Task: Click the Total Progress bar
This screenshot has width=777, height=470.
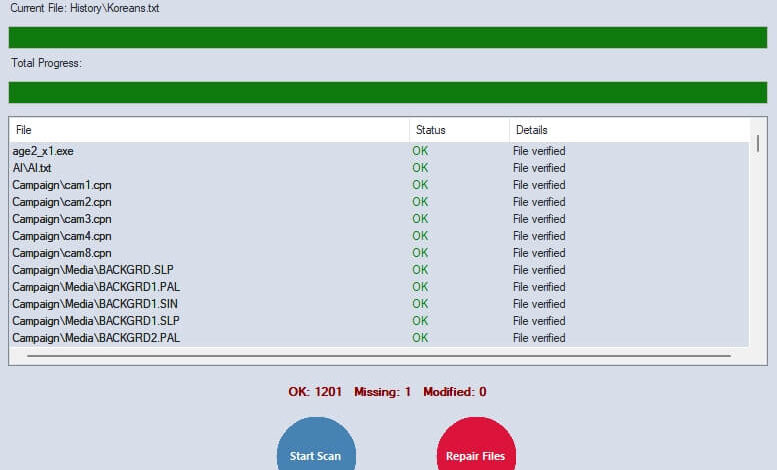Action: pyautogui.click(x=388, y=92)
